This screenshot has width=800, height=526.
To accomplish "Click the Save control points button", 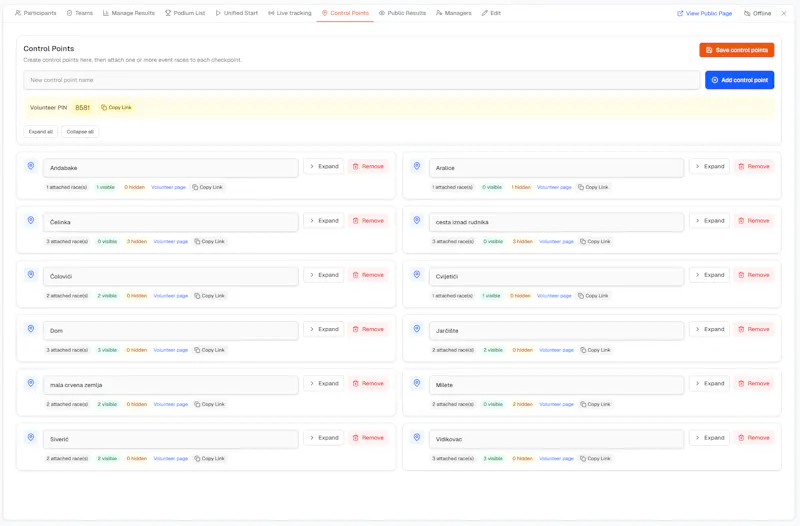I will pyautogui.click(x=737, y=50).
